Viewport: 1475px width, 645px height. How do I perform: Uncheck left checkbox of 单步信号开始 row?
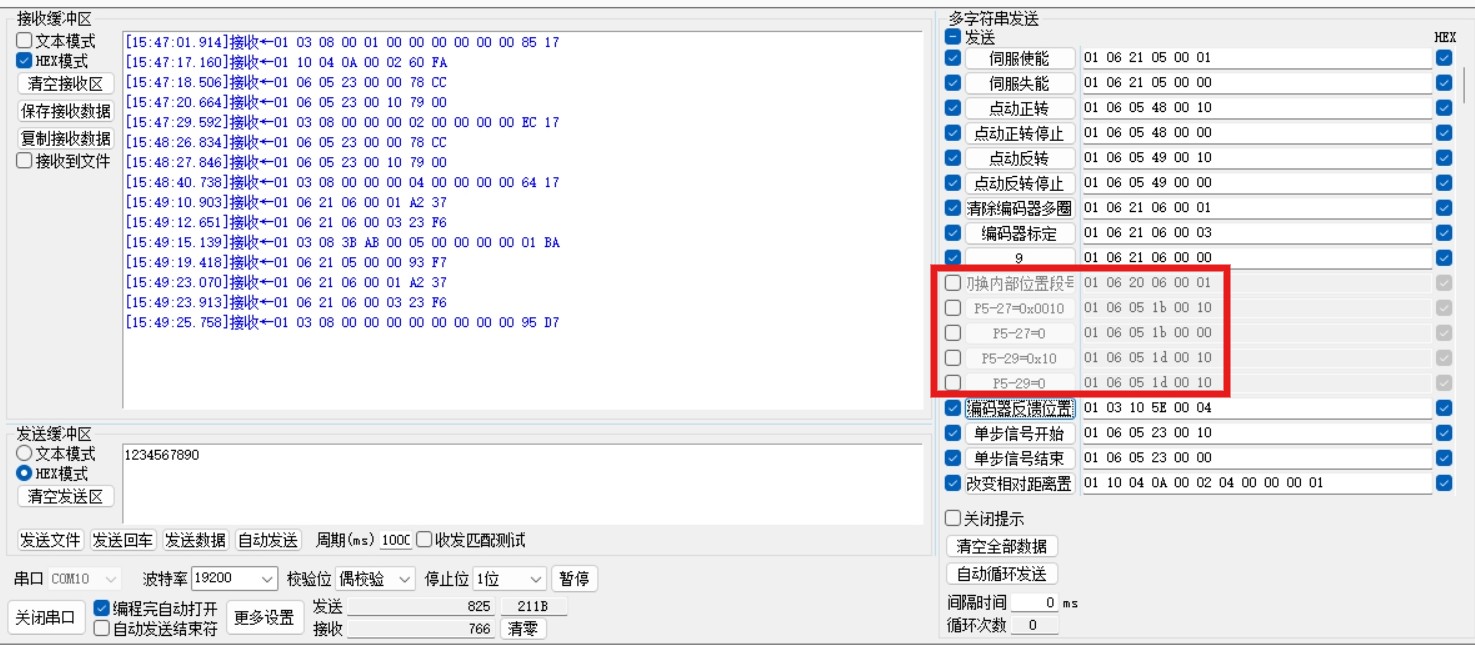(x=953, y=433)
